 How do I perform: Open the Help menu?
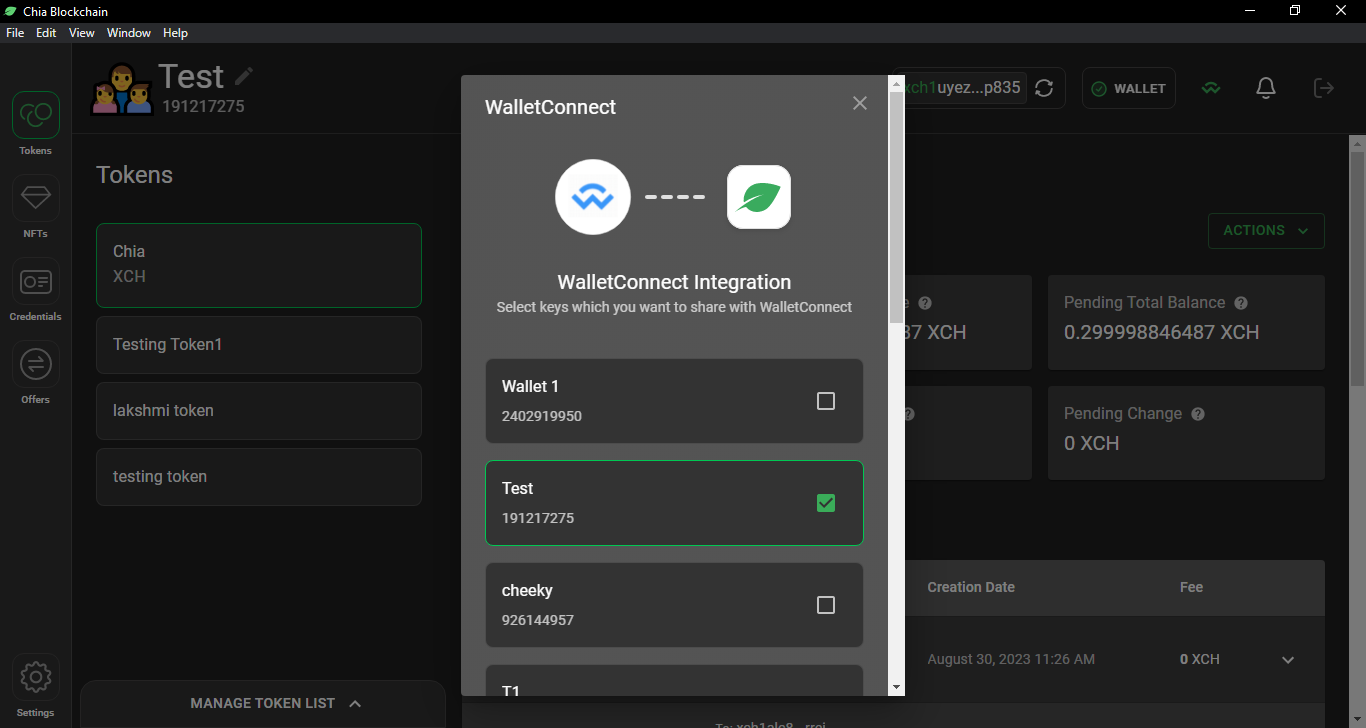point(175,33)
